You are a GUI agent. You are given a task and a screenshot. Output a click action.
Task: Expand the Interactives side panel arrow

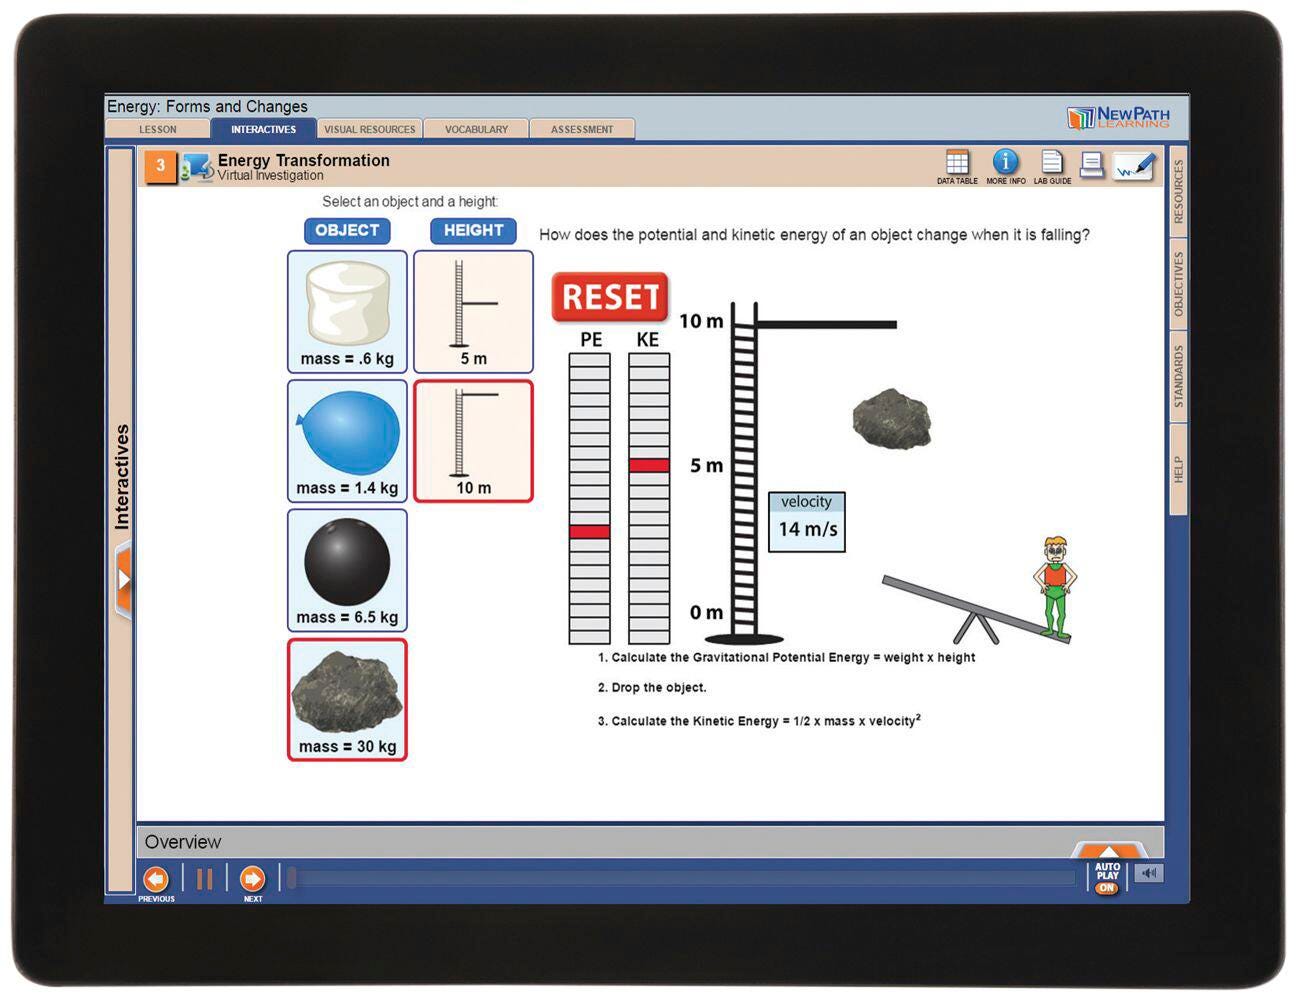124,580
